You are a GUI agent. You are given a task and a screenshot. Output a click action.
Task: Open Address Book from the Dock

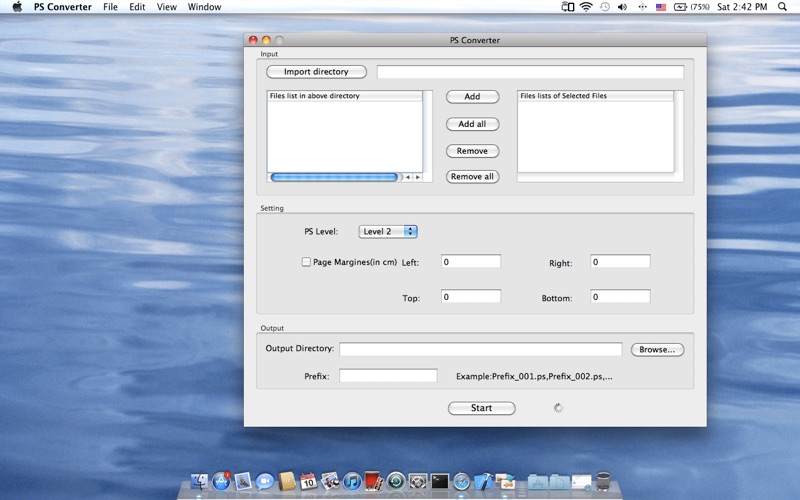coord(287,481)
